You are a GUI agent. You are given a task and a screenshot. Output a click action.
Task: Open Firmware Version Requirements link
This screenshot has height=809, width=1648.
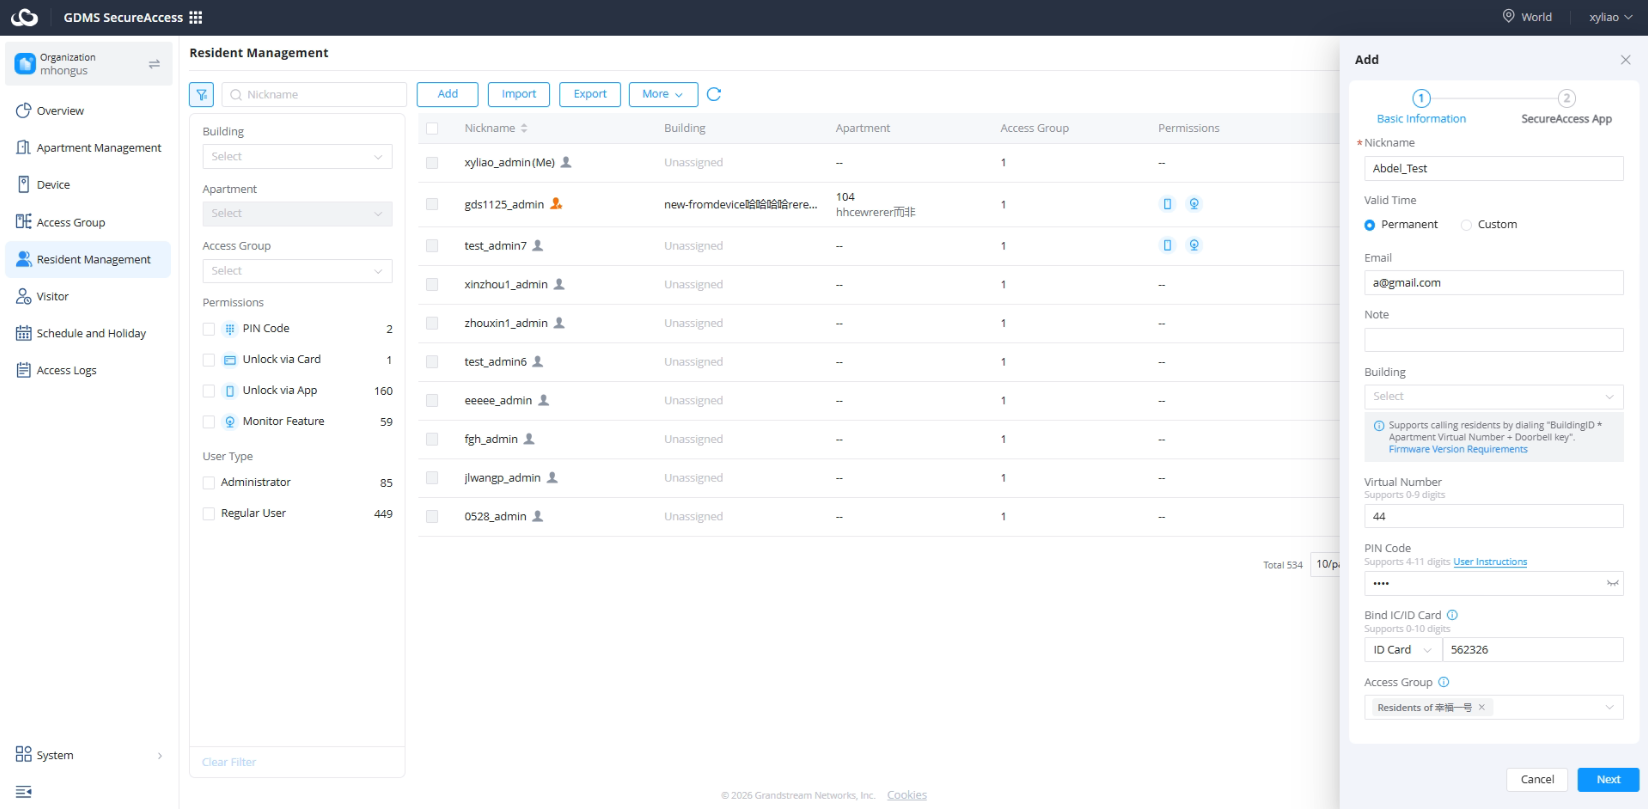click(x=1458, y=449)
